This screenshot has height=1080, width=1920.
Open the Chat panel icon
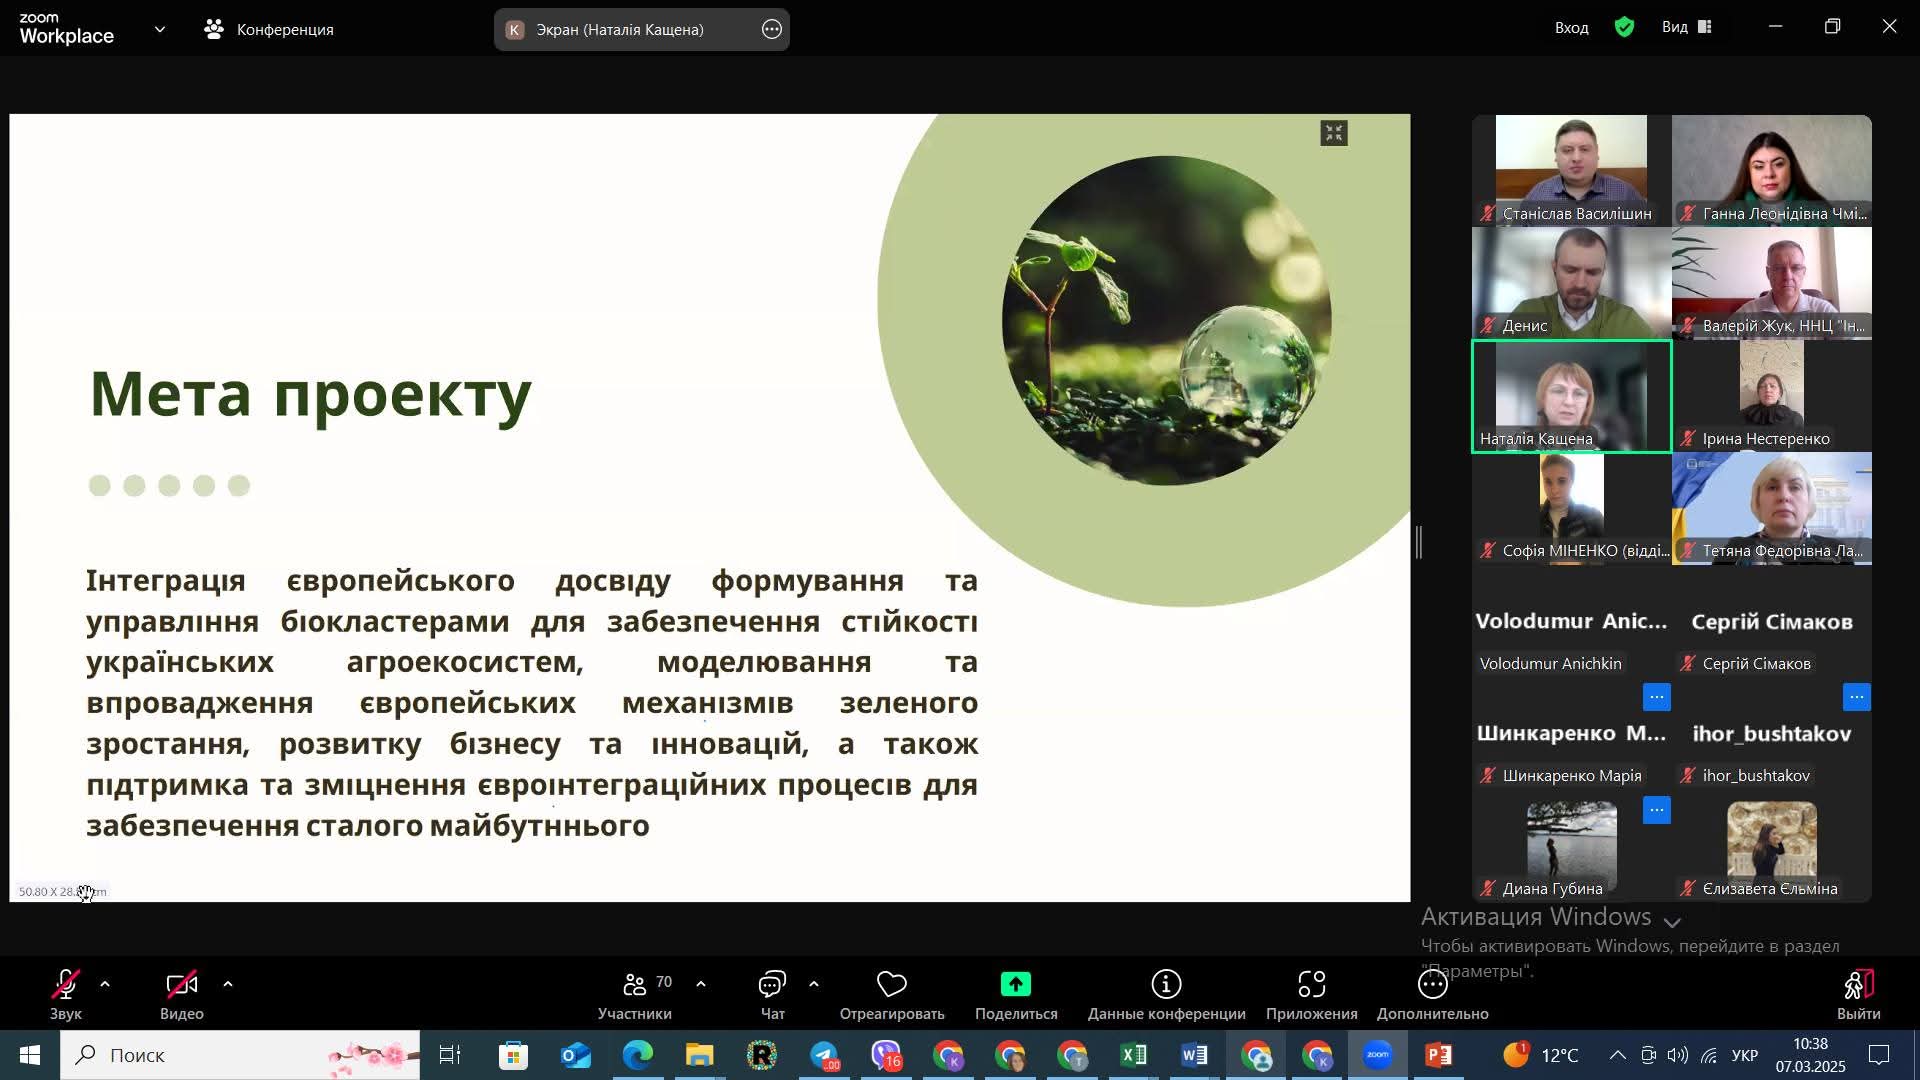tap(772, 985)
